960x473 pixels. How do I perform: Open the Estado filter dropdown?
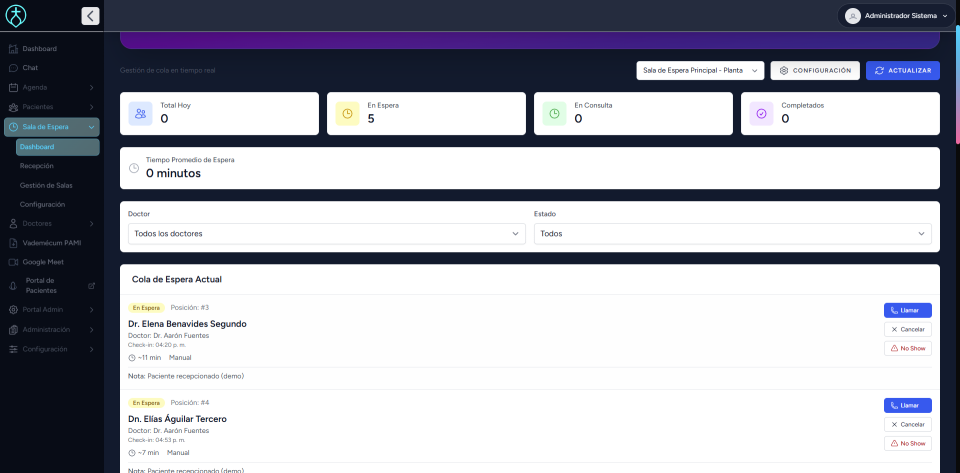tap(732, 233)
